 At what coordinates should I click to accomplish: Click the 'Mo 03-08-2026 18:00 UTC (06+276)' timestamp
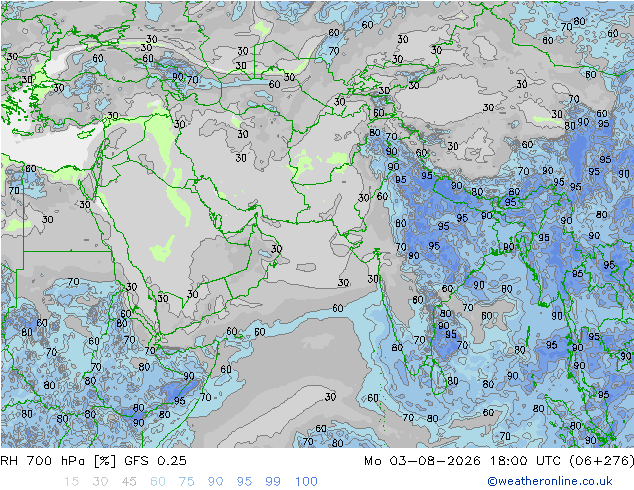[499, 461]
